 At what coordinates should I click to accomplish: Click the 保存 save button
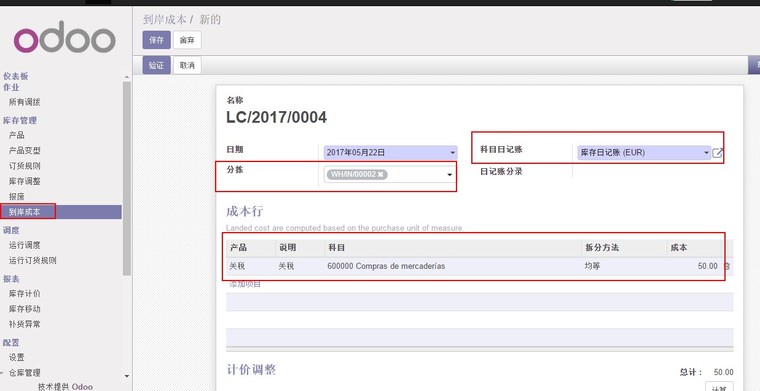(157, 40)
